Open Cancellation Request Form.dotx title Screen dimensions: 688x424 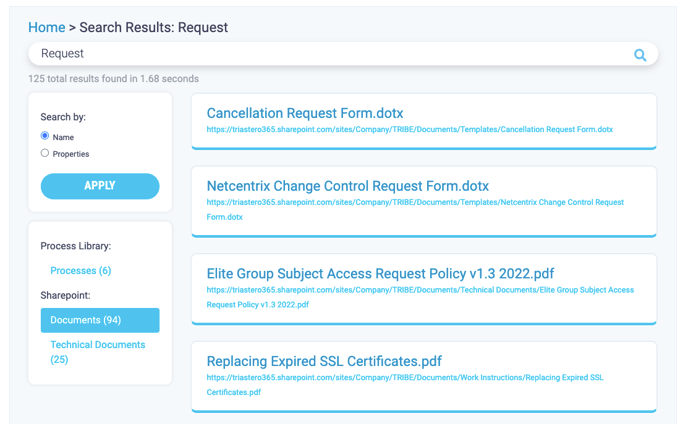click(x=305, y=113)
